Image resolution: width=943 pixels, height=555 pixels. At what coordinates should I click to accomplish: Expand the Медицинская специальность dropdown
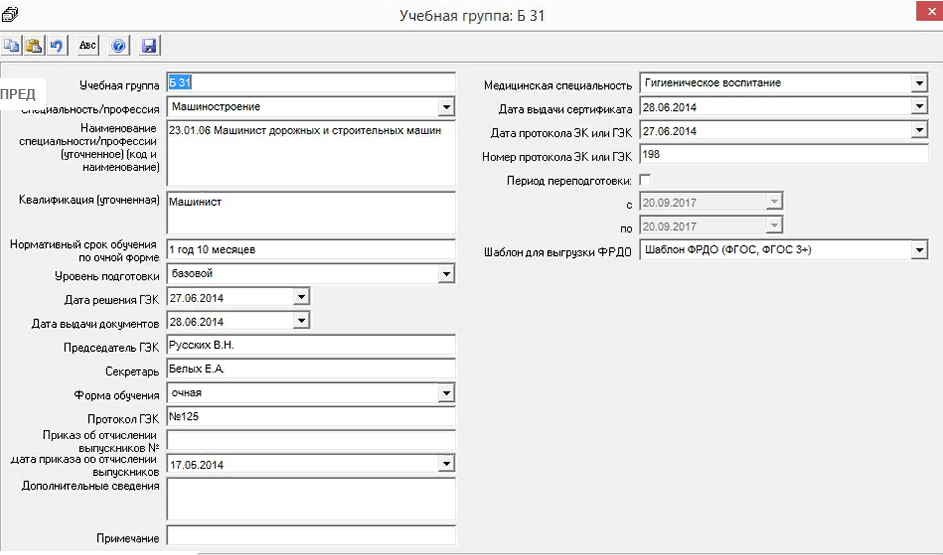(x=919, y=83)
